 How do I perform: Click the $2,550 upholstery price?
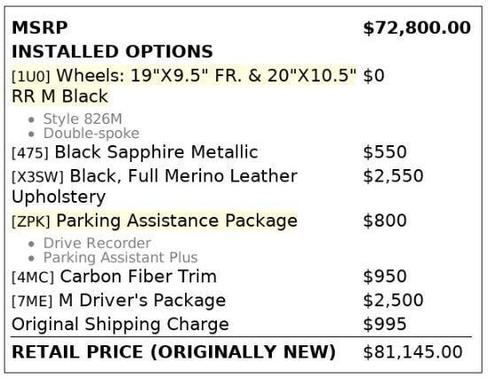pyautogui.click(x=393, y=176)
